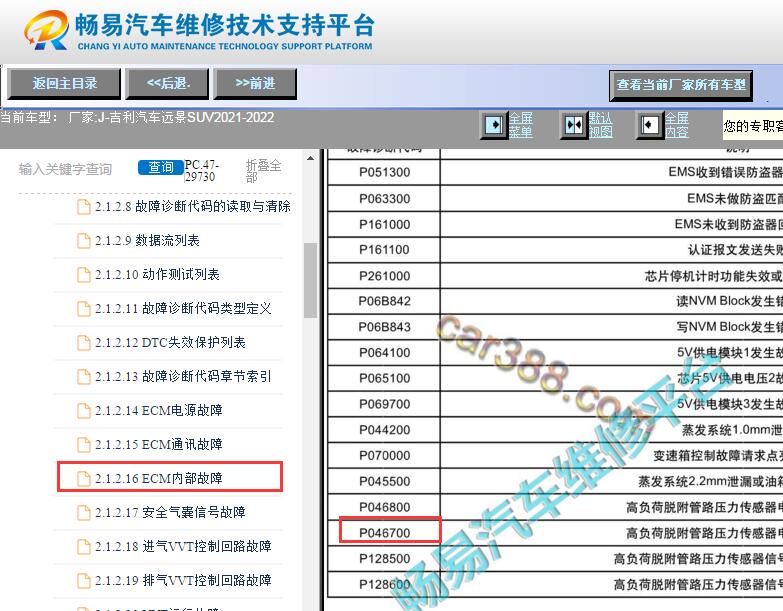Viewport: 783px width, 611px height.
Task: Click the P161000 code cell
Action: [x=384, y=224]
